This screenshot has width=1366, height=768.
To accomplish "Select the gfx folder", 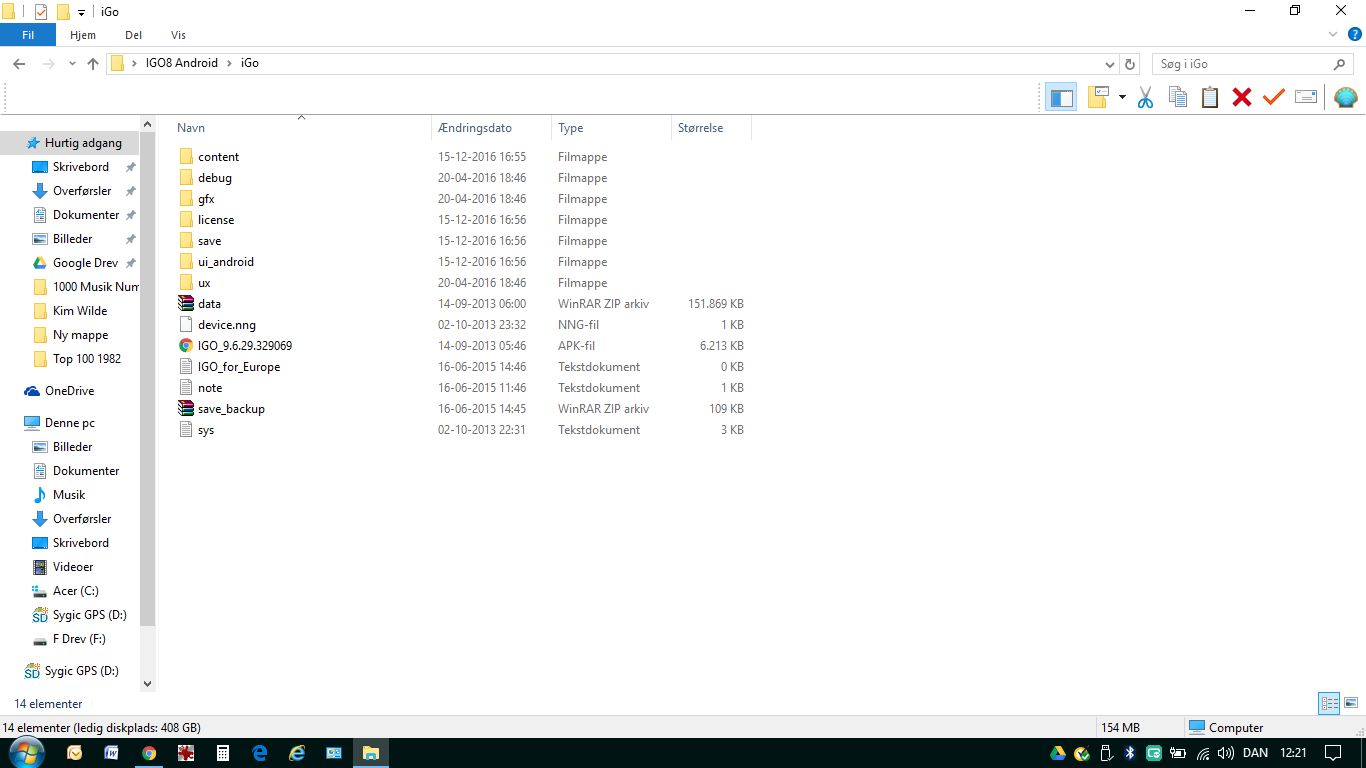I will [x=206, y=199].
